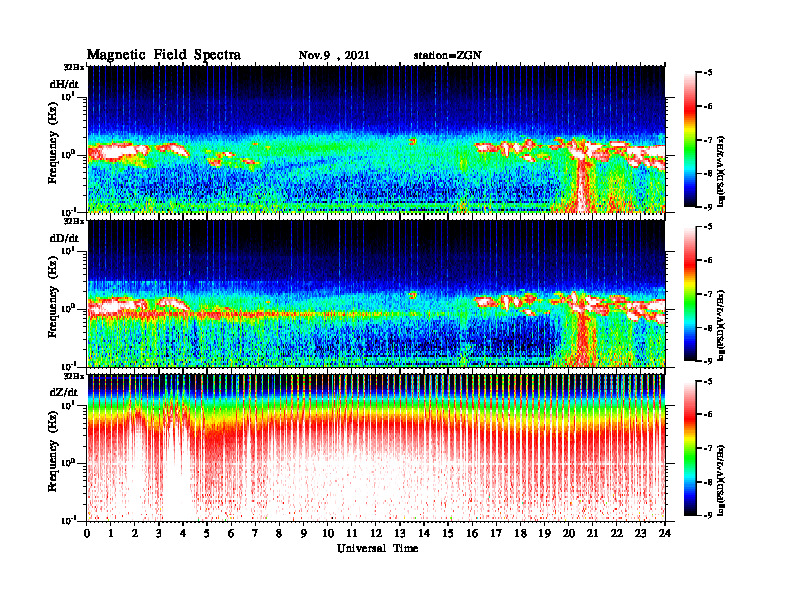Click hour tick label 13 on time axis
Viewport: 792px width, 612px height.
(400, 533)
